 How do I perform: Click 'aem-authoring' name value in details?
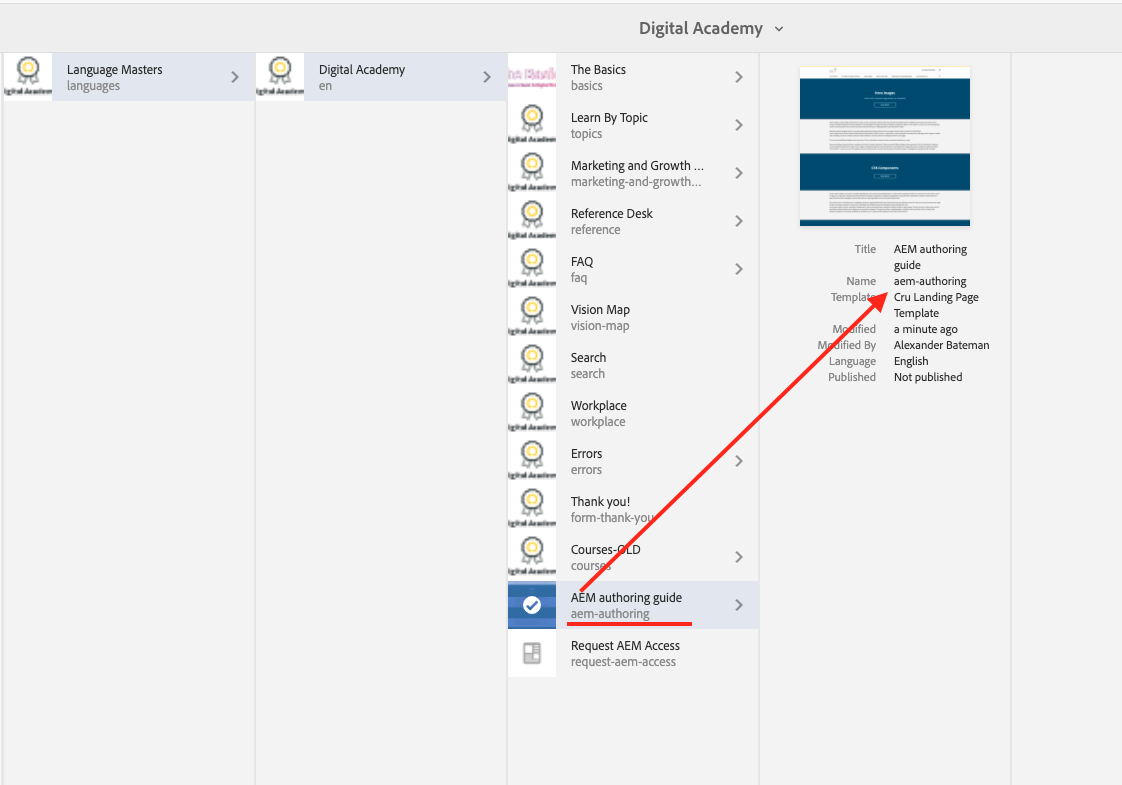(930, 281)
